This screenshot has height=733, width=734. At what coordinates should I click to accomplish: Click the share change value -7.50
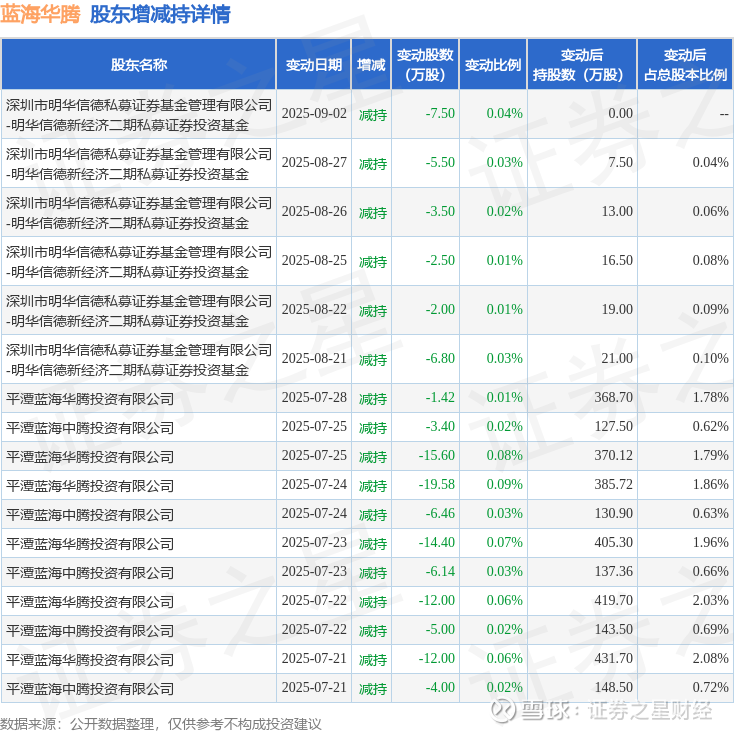440,113
